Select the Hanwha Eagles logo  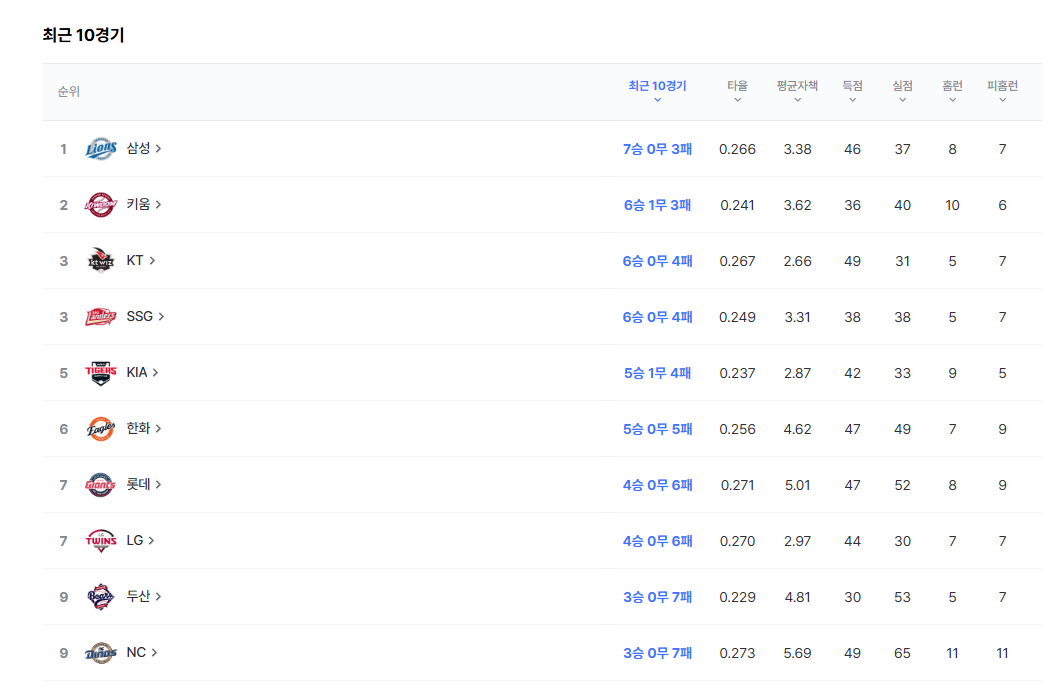pos(100,428)
